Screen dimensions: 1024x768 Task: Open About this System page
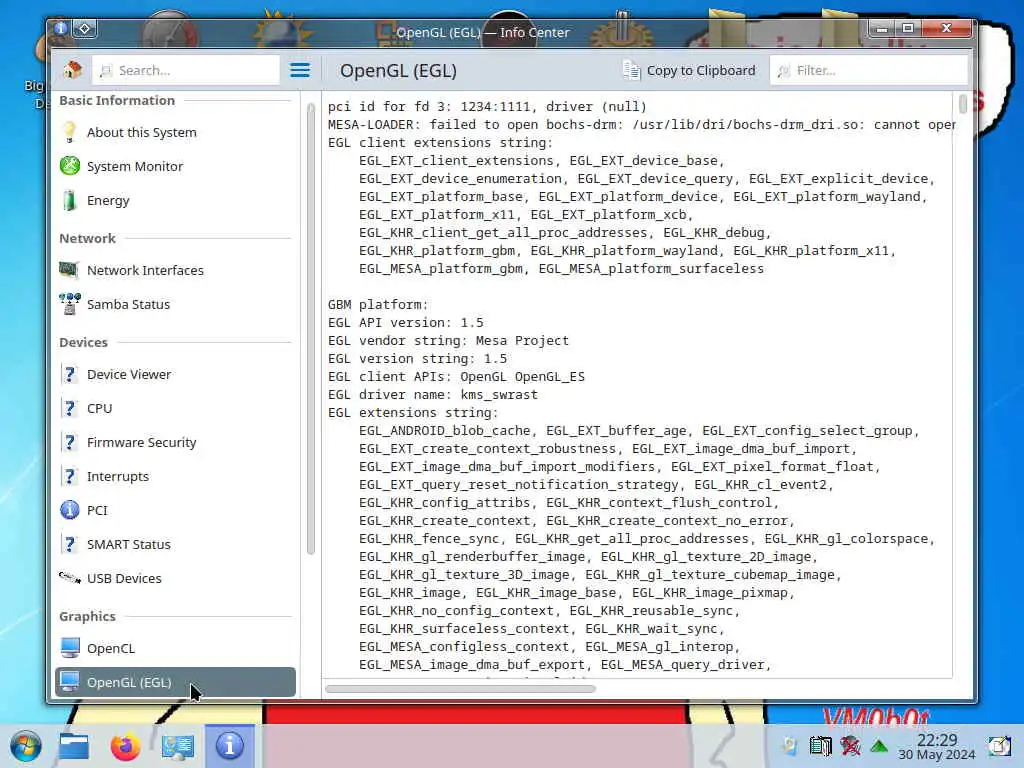click(x=175, y=132)
